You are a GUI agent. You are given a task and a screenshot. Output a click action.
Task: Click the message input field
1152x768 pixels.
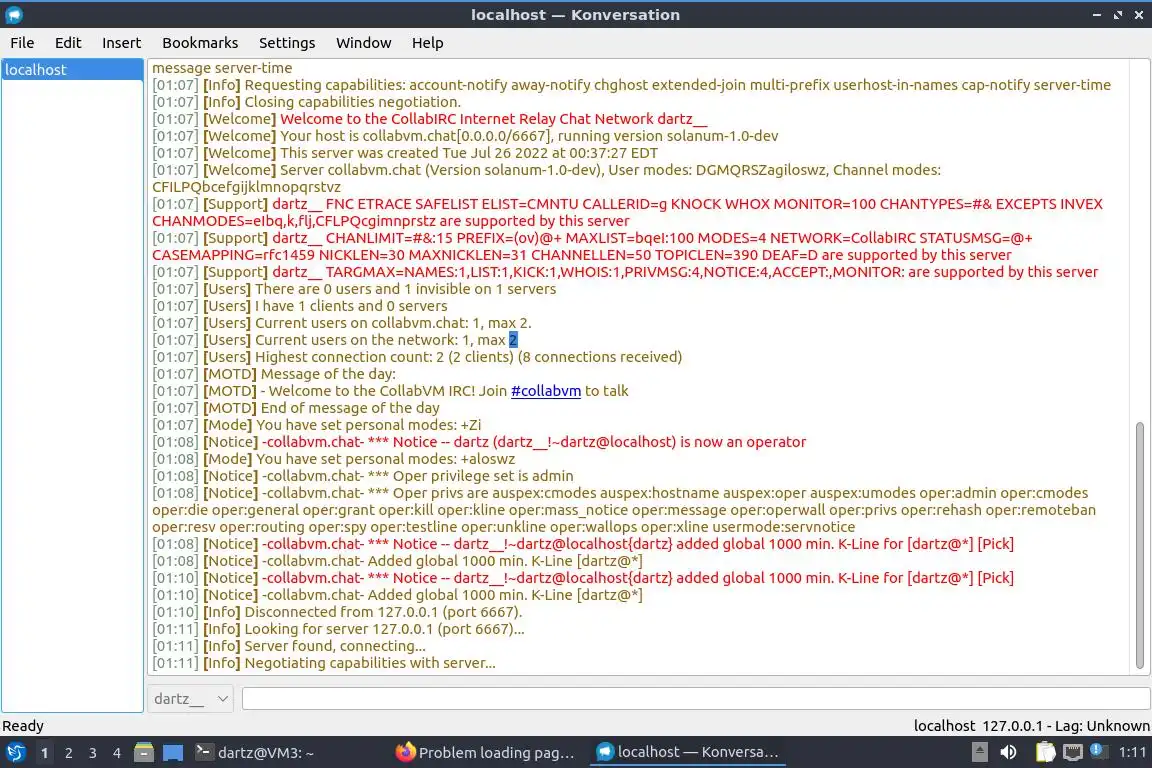(696, 699)
